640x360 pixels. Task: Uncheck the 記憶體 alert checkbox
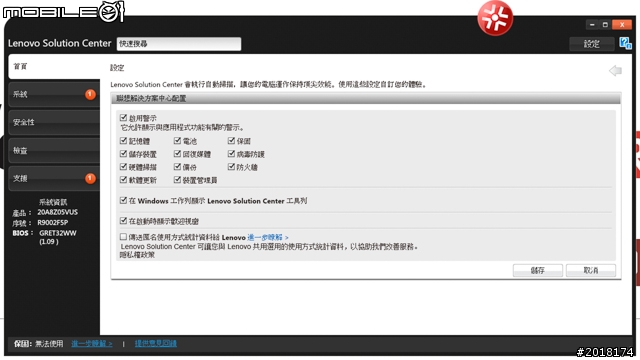coord(123,140)
